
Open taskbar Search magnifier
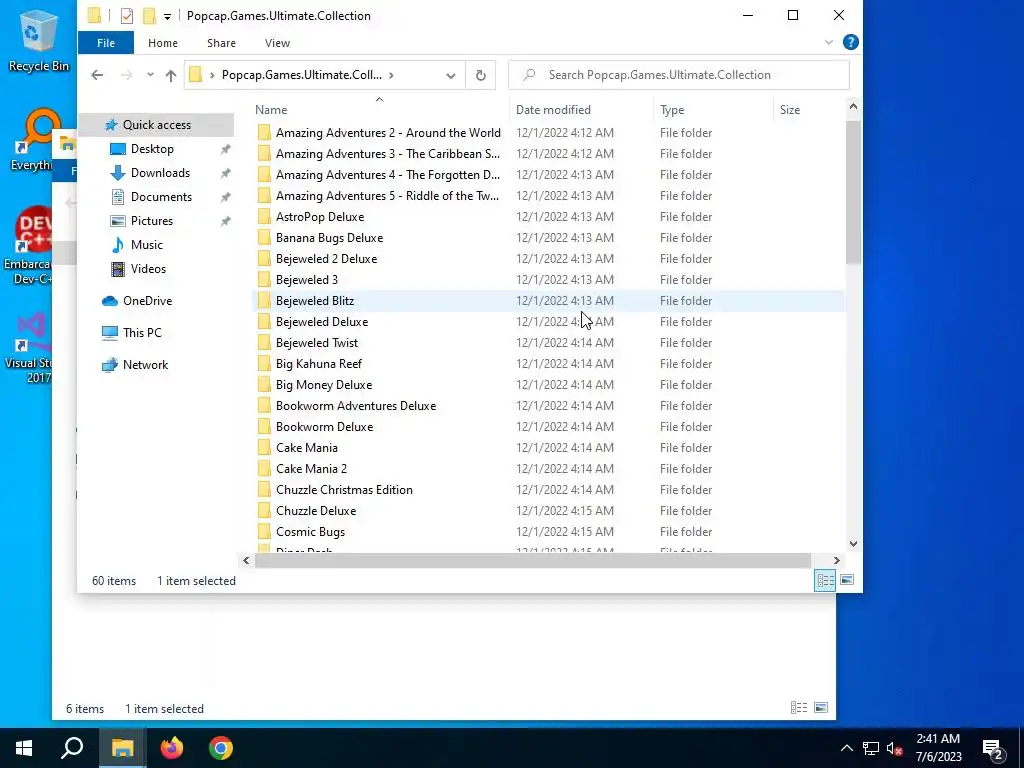[72, 748]
